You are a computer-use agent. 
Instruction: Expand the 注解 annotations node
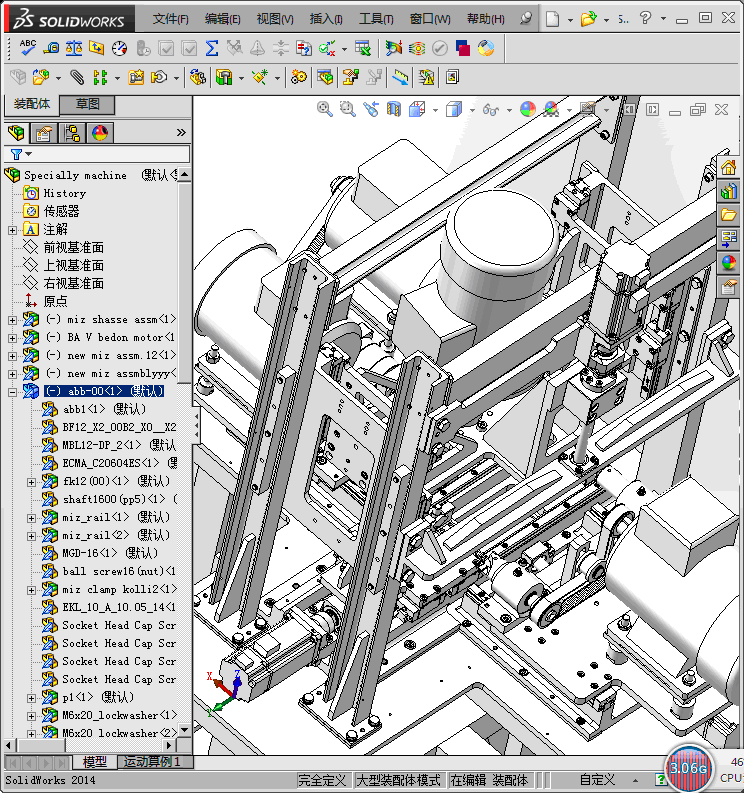pos(12,230)
